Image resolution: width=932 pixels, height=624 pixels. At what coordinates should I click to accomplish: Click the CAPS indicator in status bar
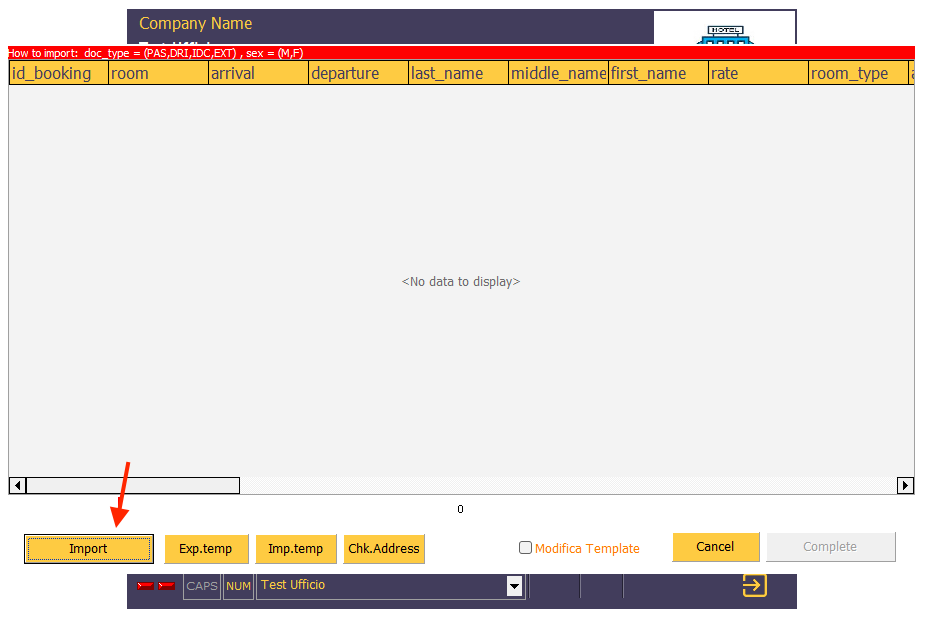(x=202, y=586)
